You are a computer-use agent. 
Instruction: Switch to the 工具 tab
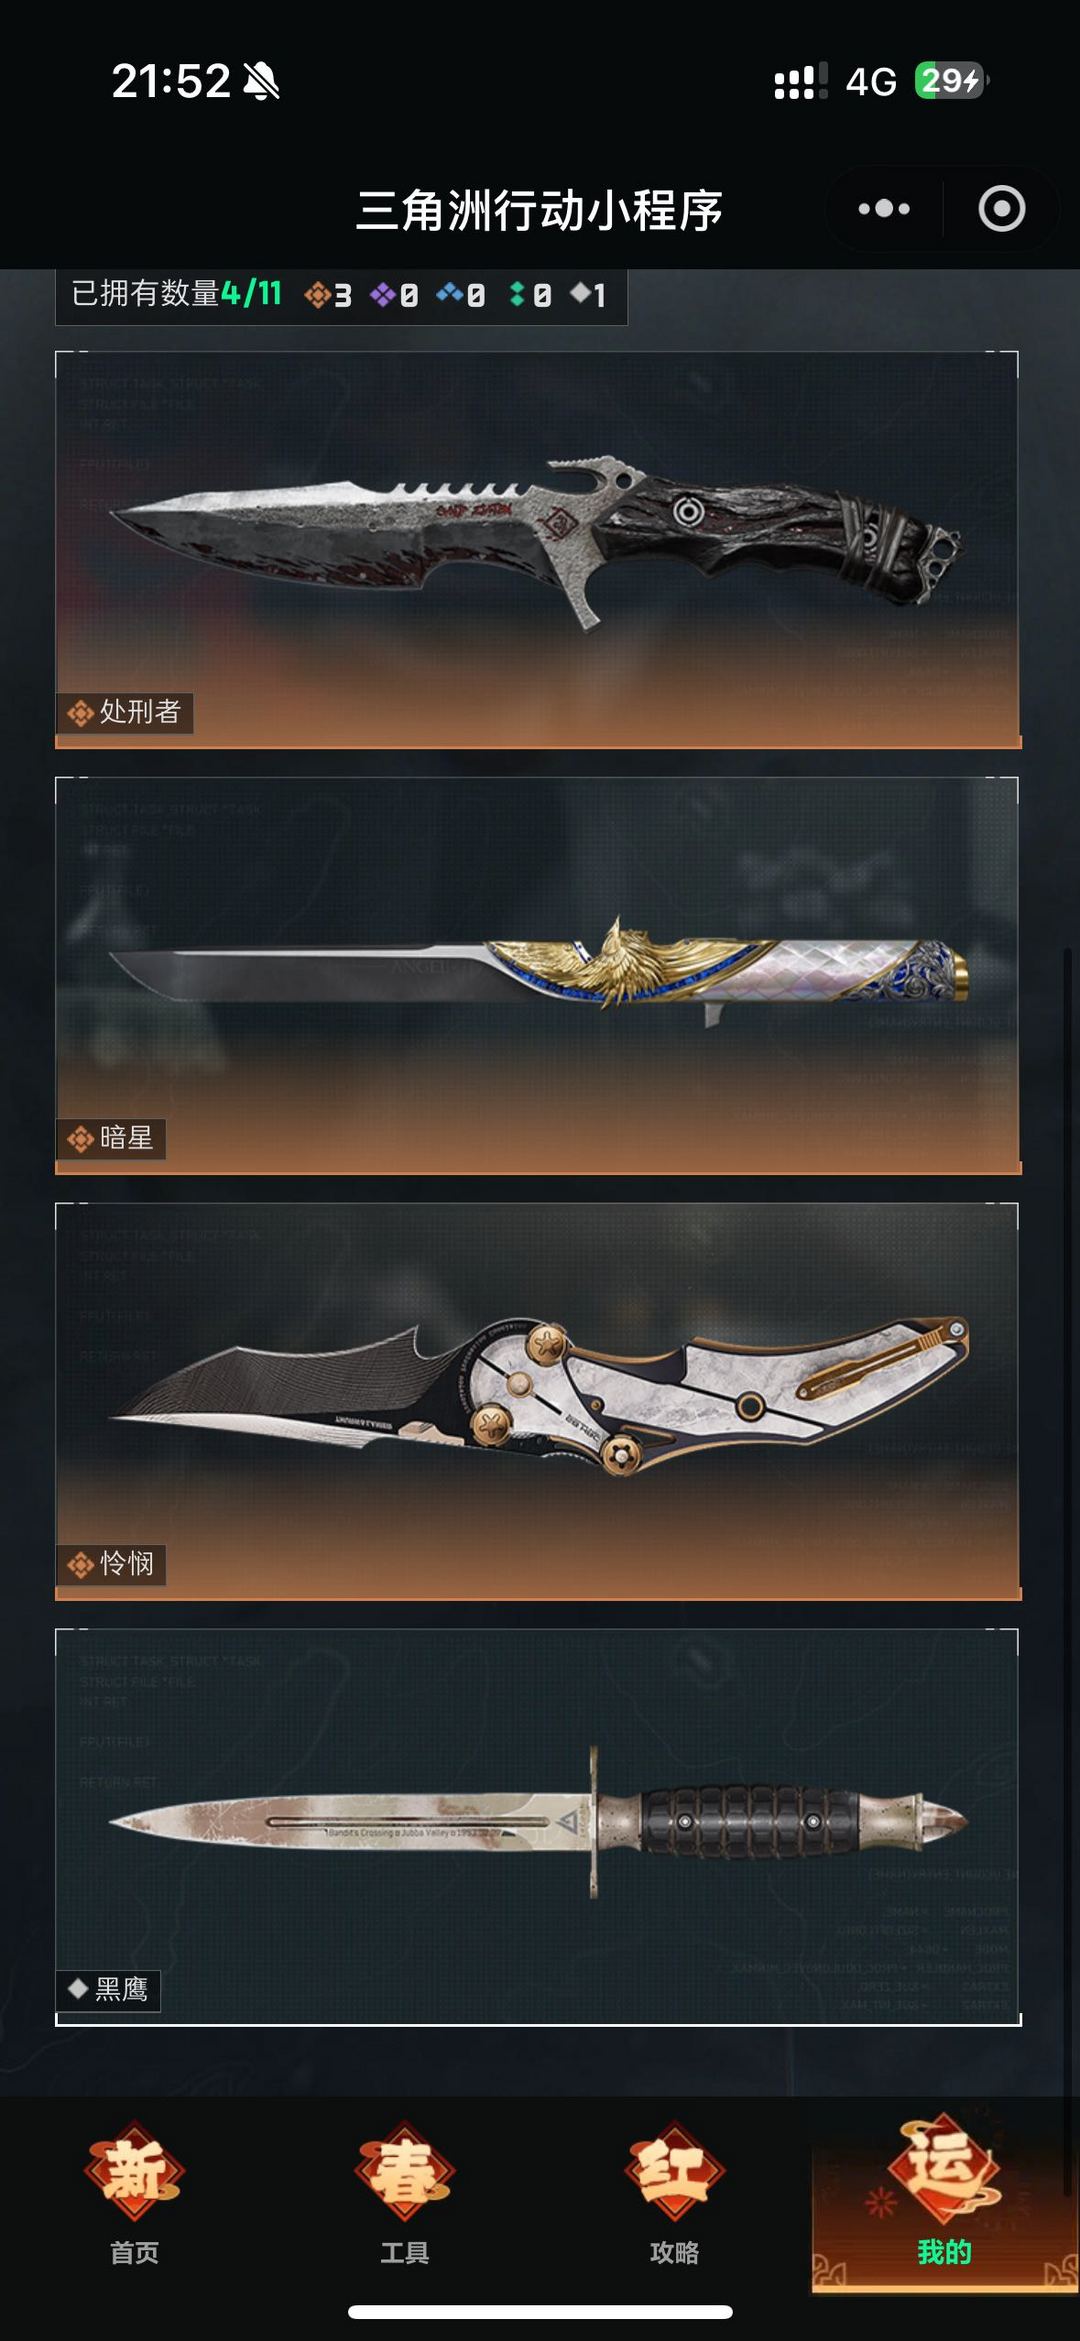tap(405, 2194)
